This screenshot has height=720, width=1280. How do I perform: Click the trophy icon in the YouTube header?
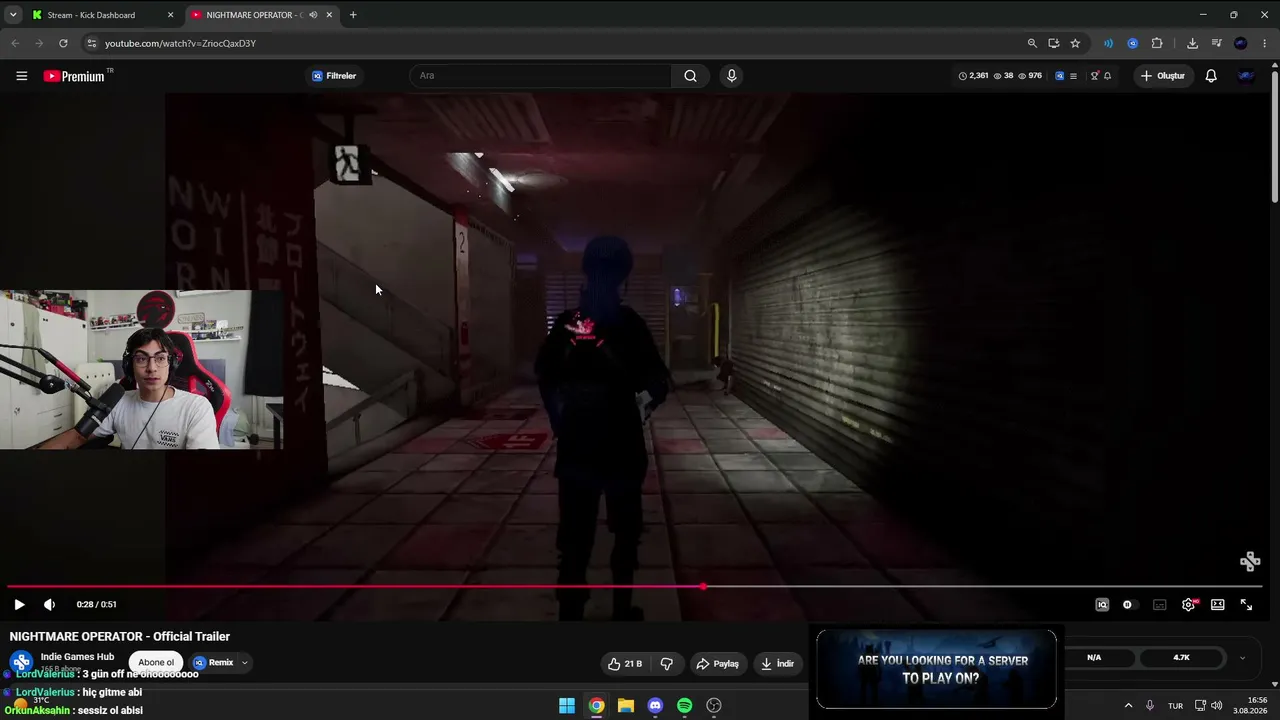coord(1094,76)
